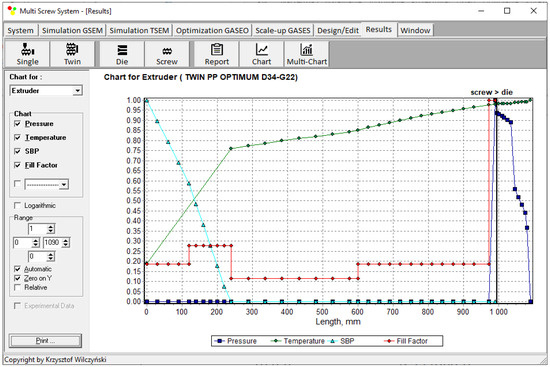The height and width of the screenshot is (367, 550).
Task: Open the Single screw results icon
Action: (27, 54)
